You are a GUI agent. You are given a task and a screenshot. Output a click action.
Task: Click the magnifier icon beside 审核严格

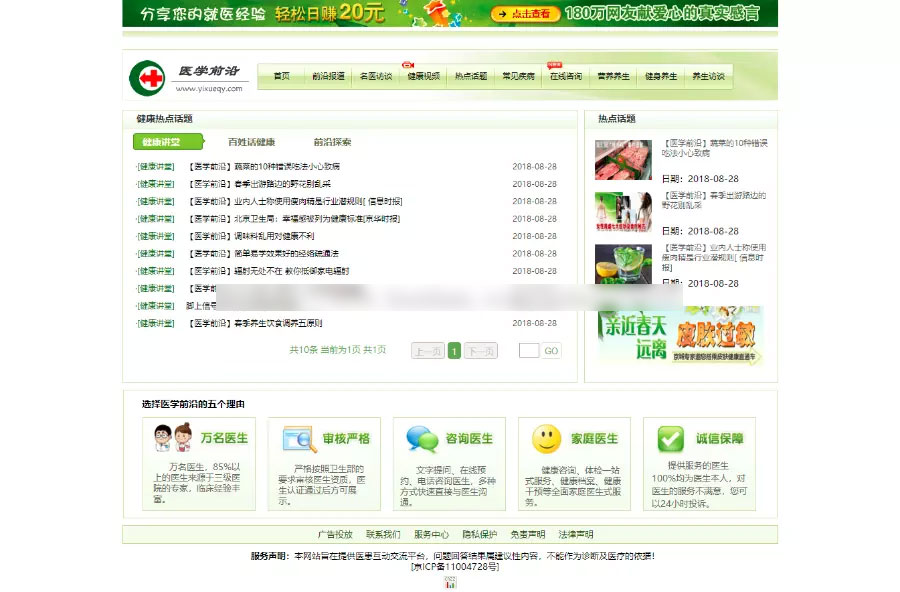(x=299, y=438)
